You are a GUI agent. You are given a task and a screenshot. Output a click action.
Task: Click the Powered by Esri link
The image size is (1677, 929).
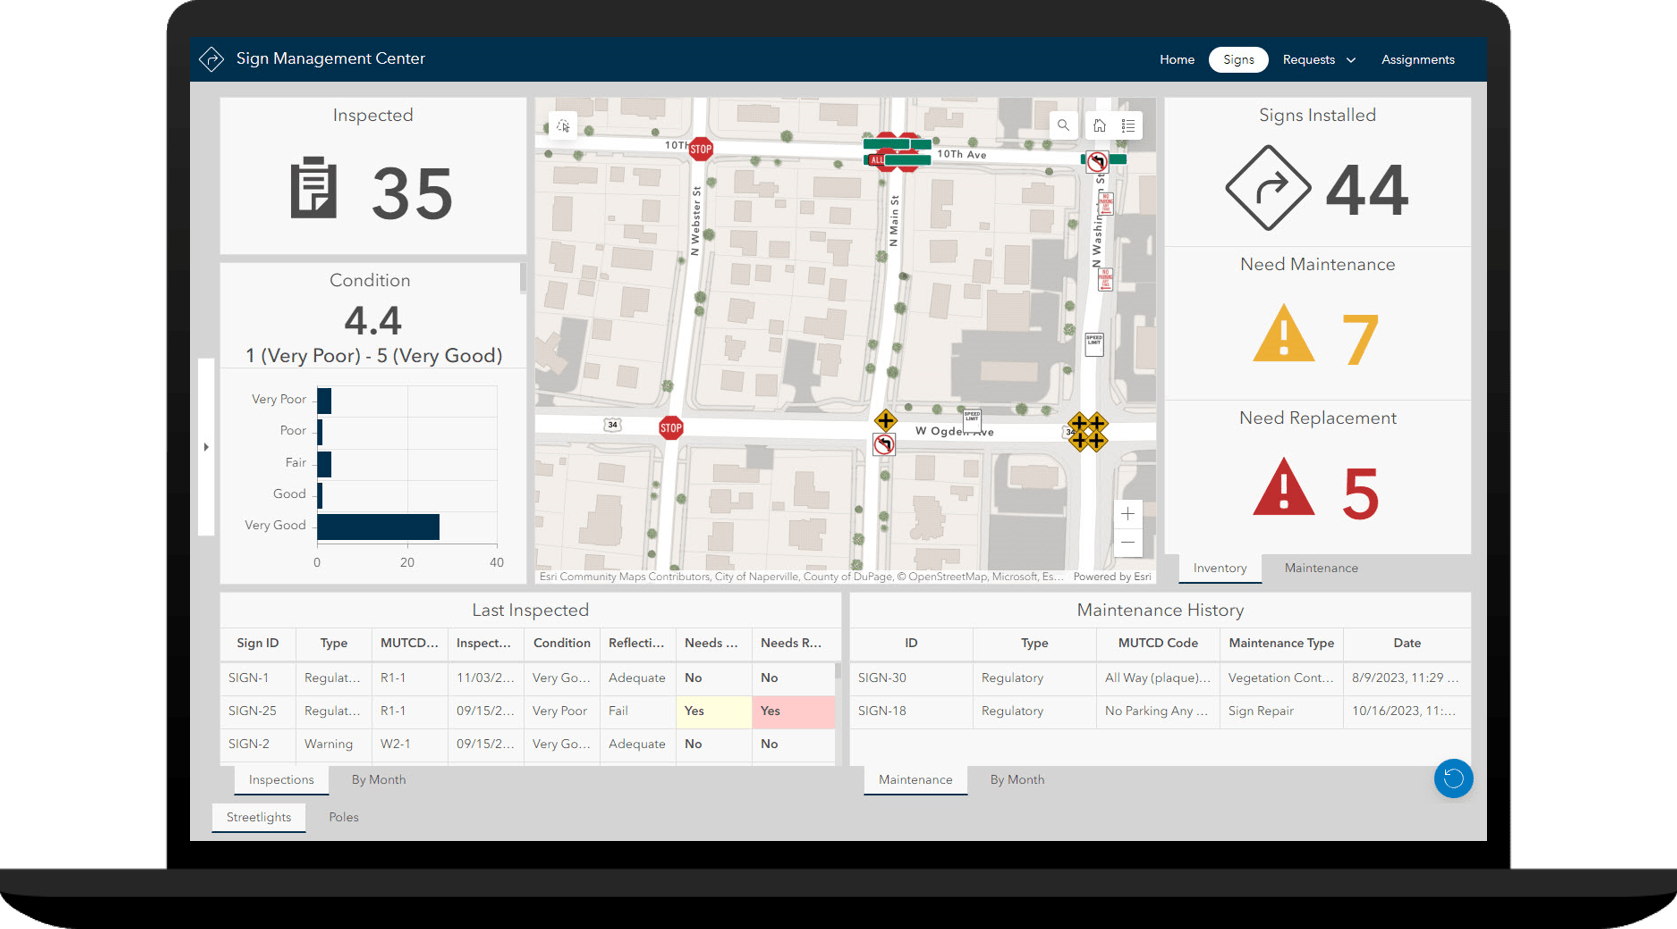coord(1112,577)
